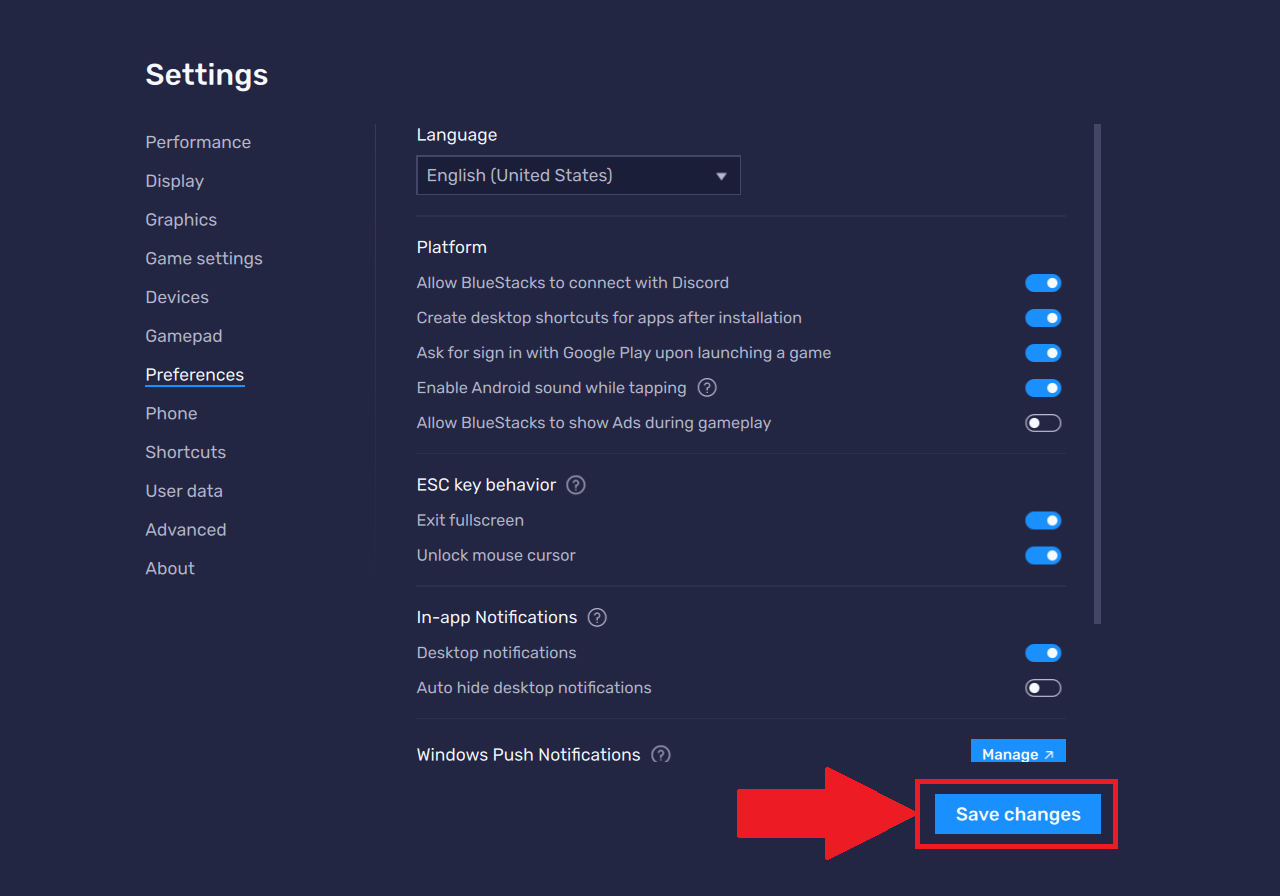Screen dimensions: 1280x896
Task: Switch off Desktop notifications toggle
Action: (x=1043, y=653)
